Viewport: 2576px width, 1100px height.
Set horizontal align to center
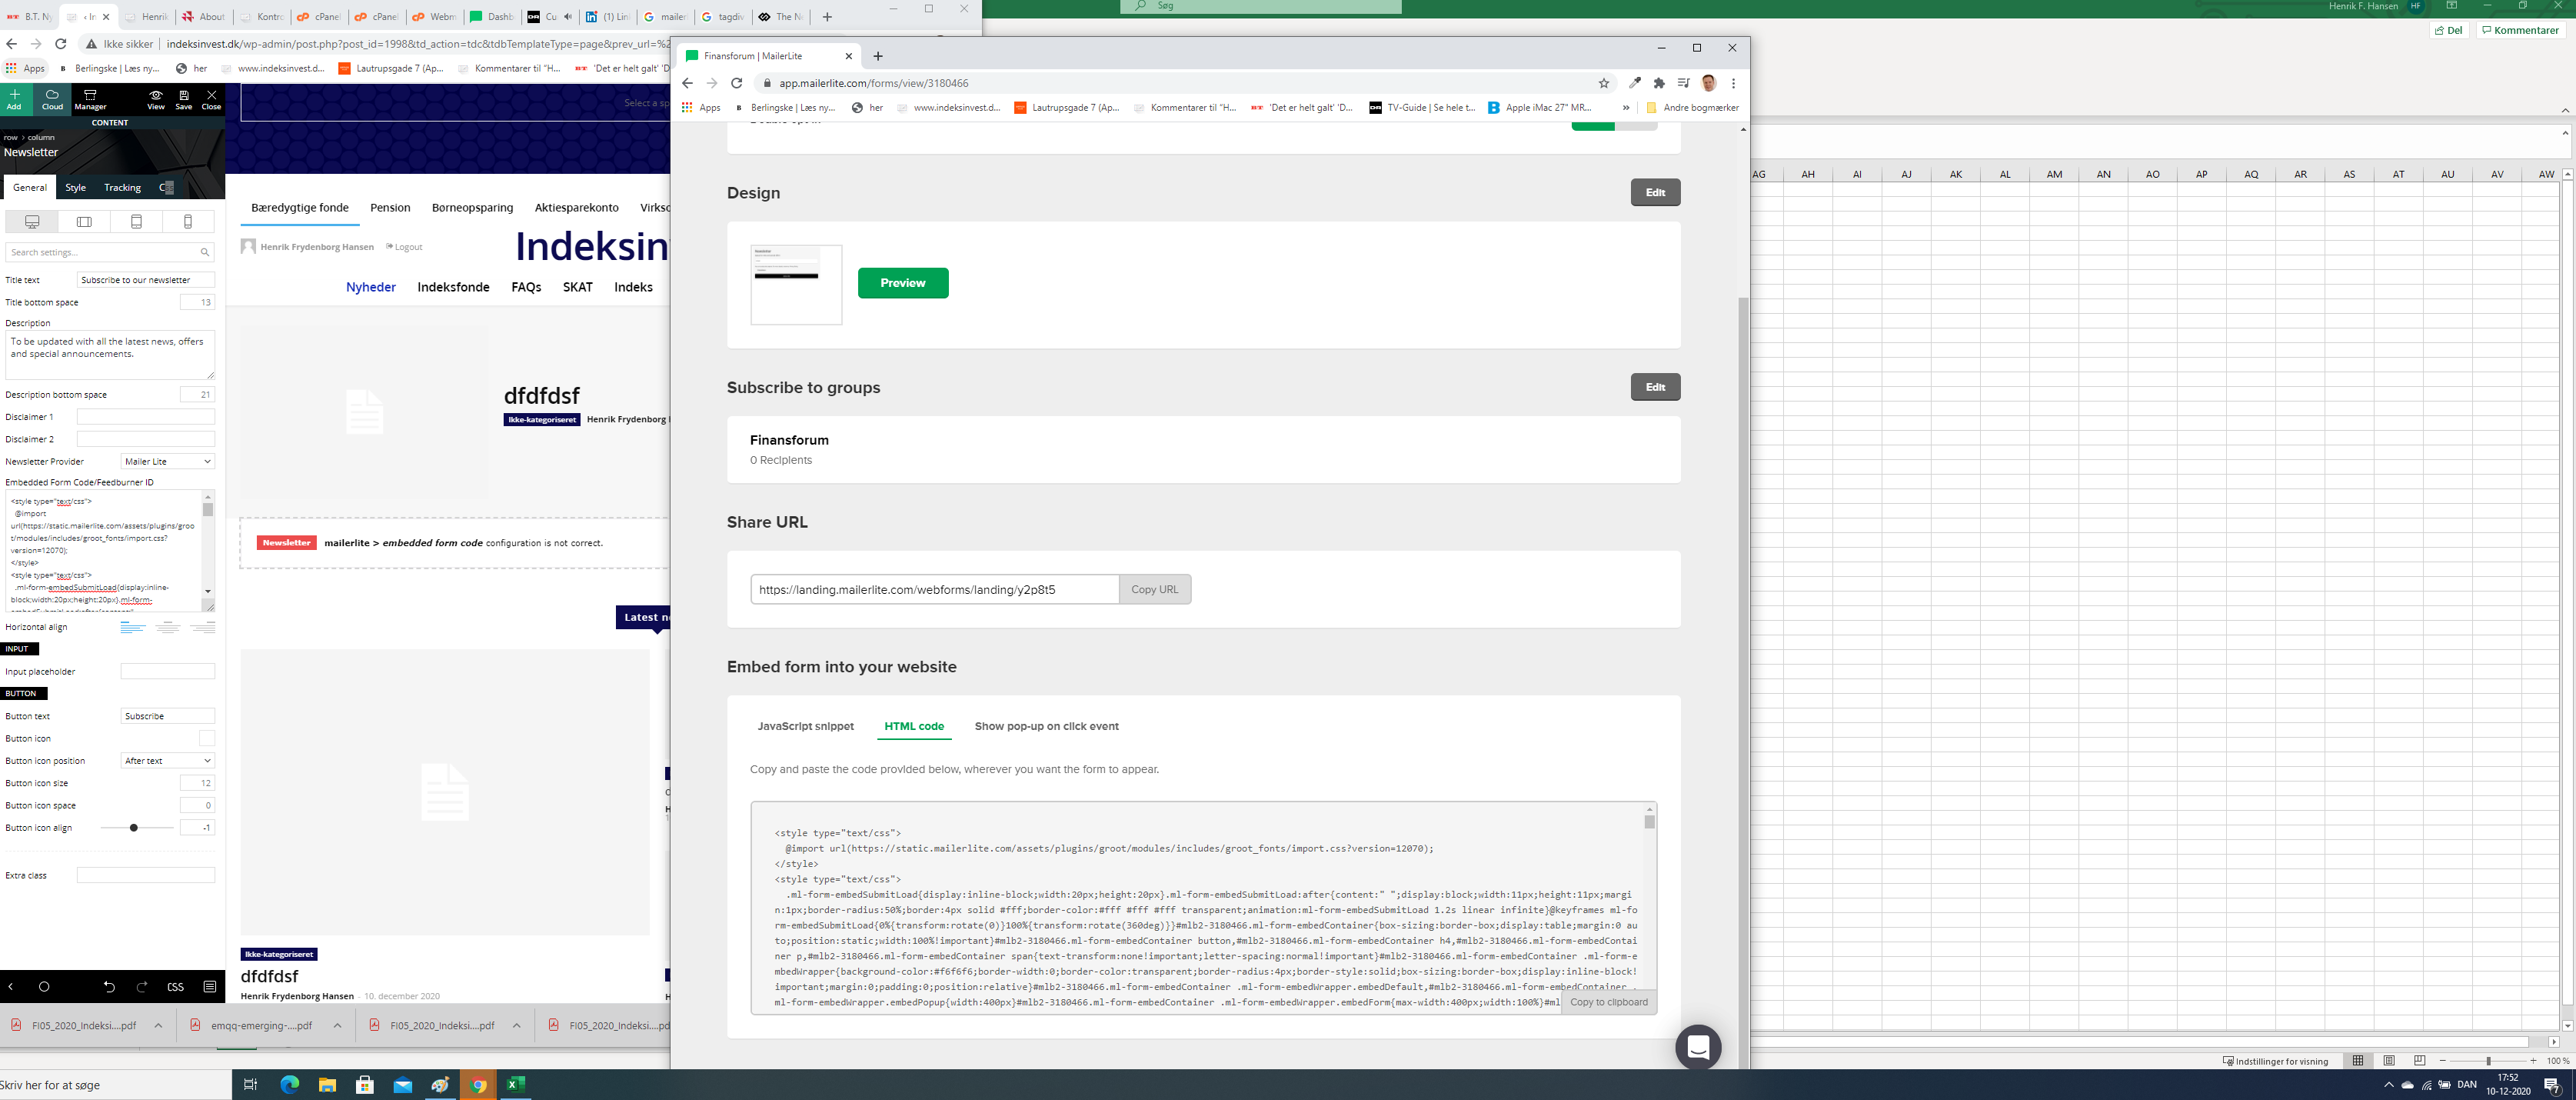pyautogui.click(x=168, y=627)
